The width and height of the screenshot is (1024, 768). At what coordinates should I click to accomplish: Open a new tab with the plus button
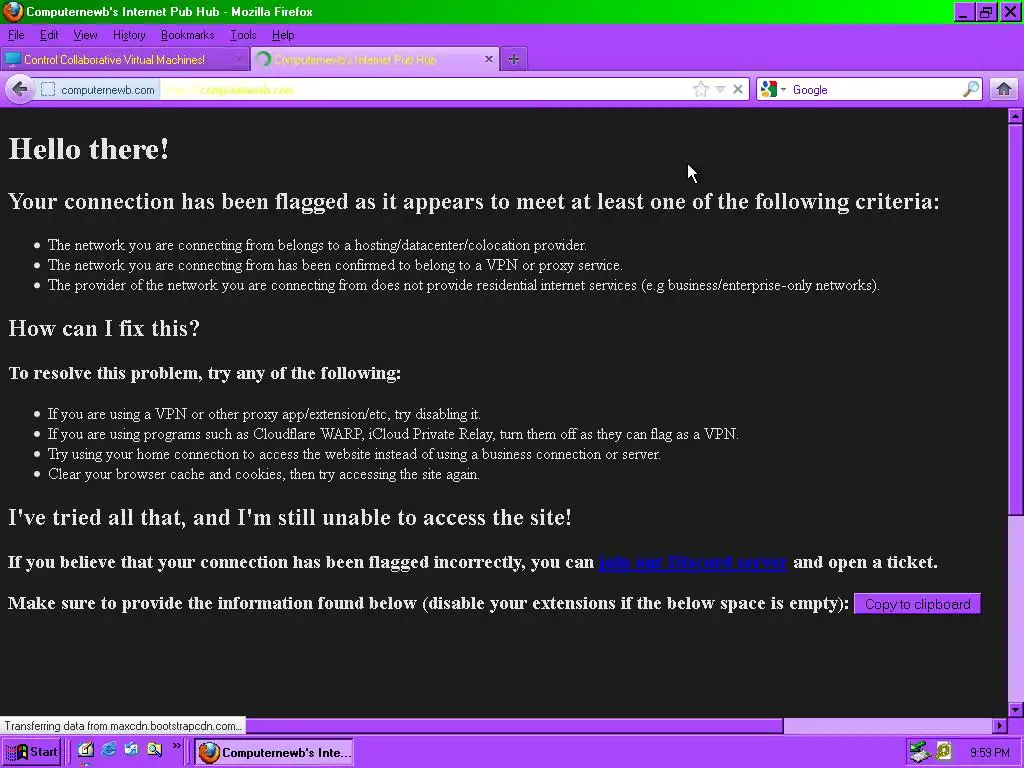click(514, 59)
